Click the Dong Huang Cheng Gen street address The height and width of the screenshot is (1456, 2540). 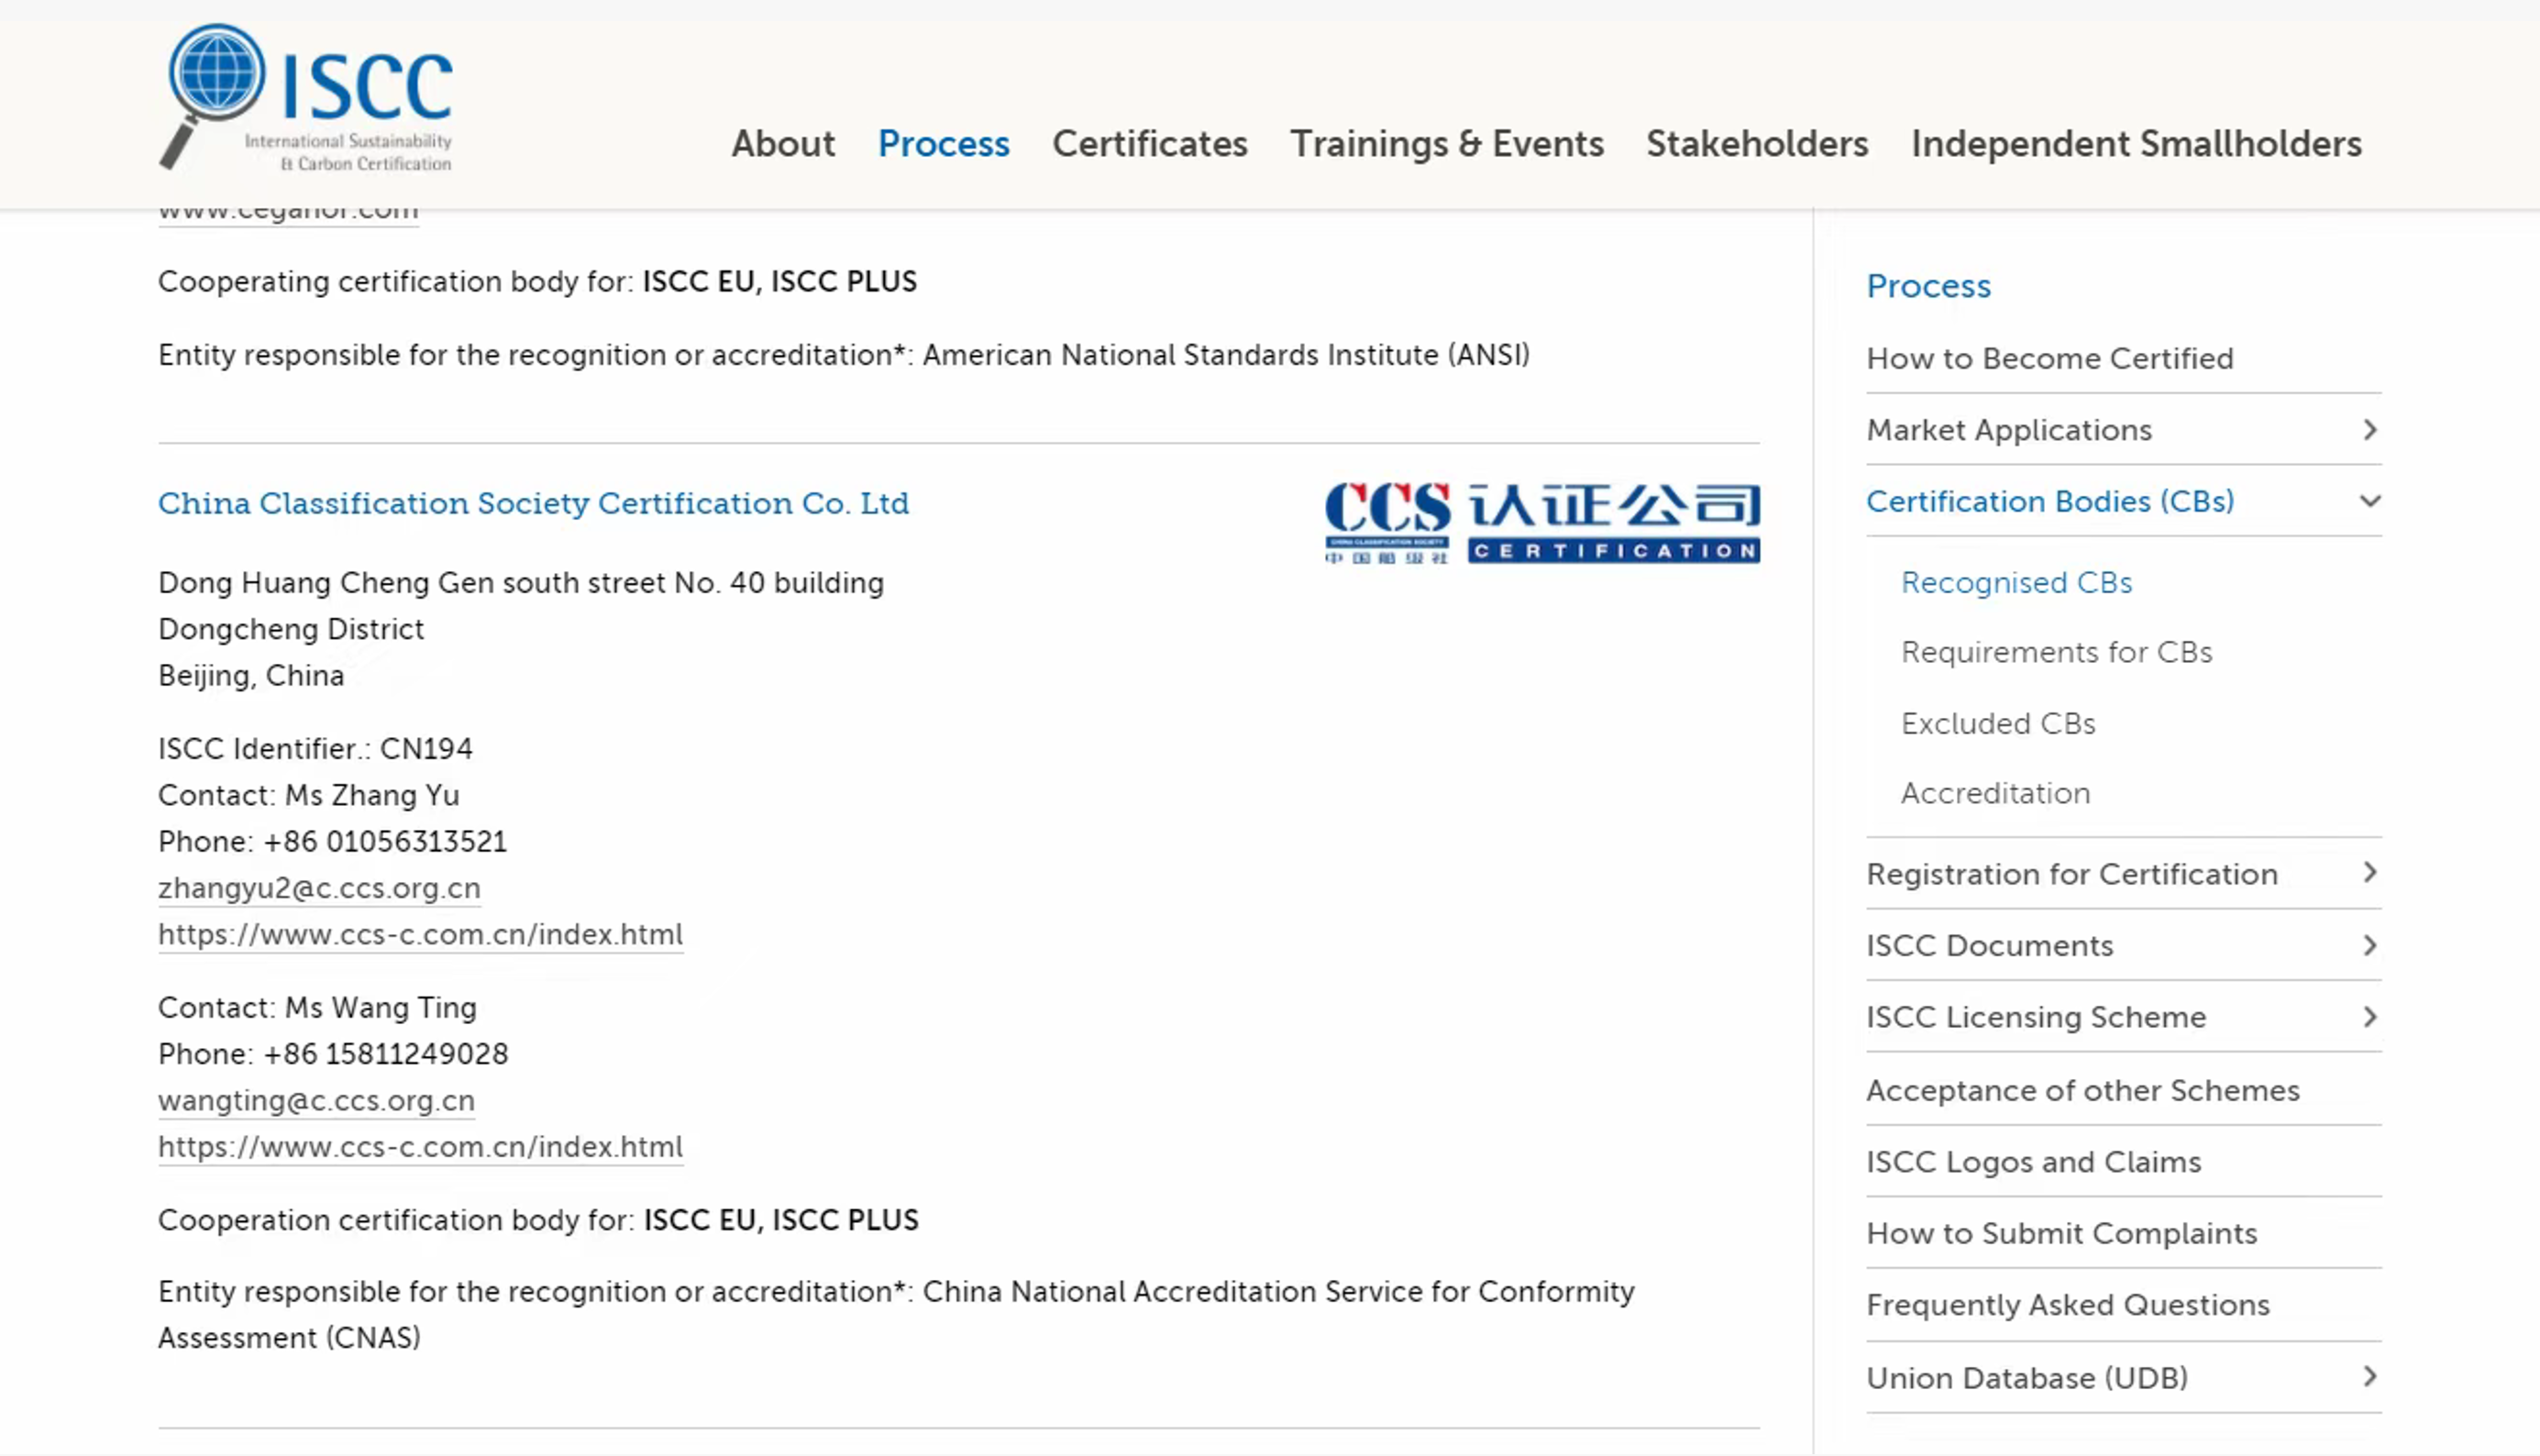(521, 583)
